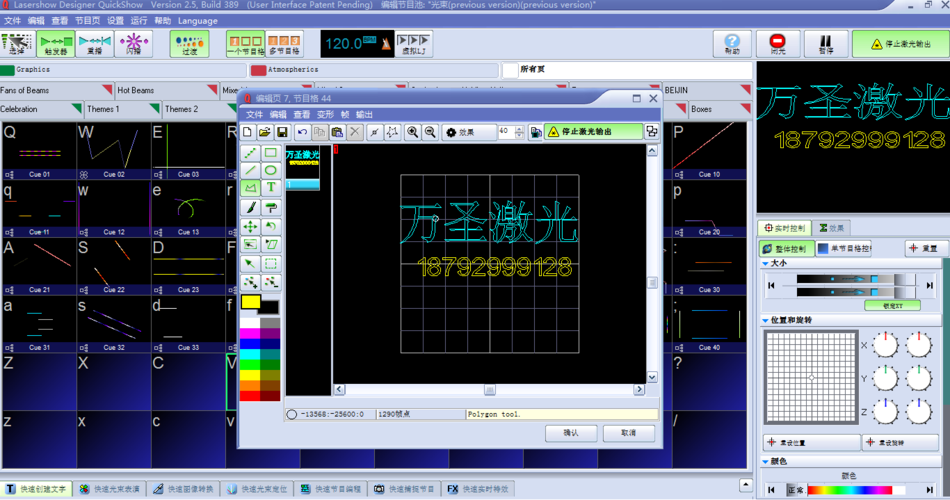The height and width of the screenshot is (500, 950).
Task: Open the Language menu
Action: coord(198,21)
